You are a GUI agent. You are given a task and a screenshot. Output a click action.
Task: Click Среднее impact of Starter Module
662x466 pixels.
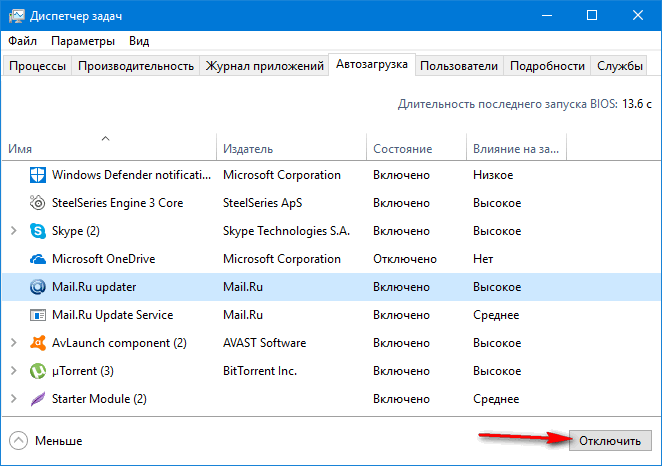[x=496, y=399]
